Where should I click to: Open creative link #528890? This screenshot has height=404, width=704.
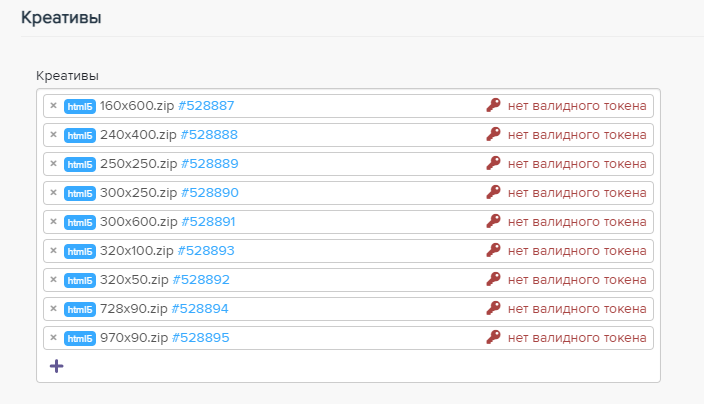209,192
